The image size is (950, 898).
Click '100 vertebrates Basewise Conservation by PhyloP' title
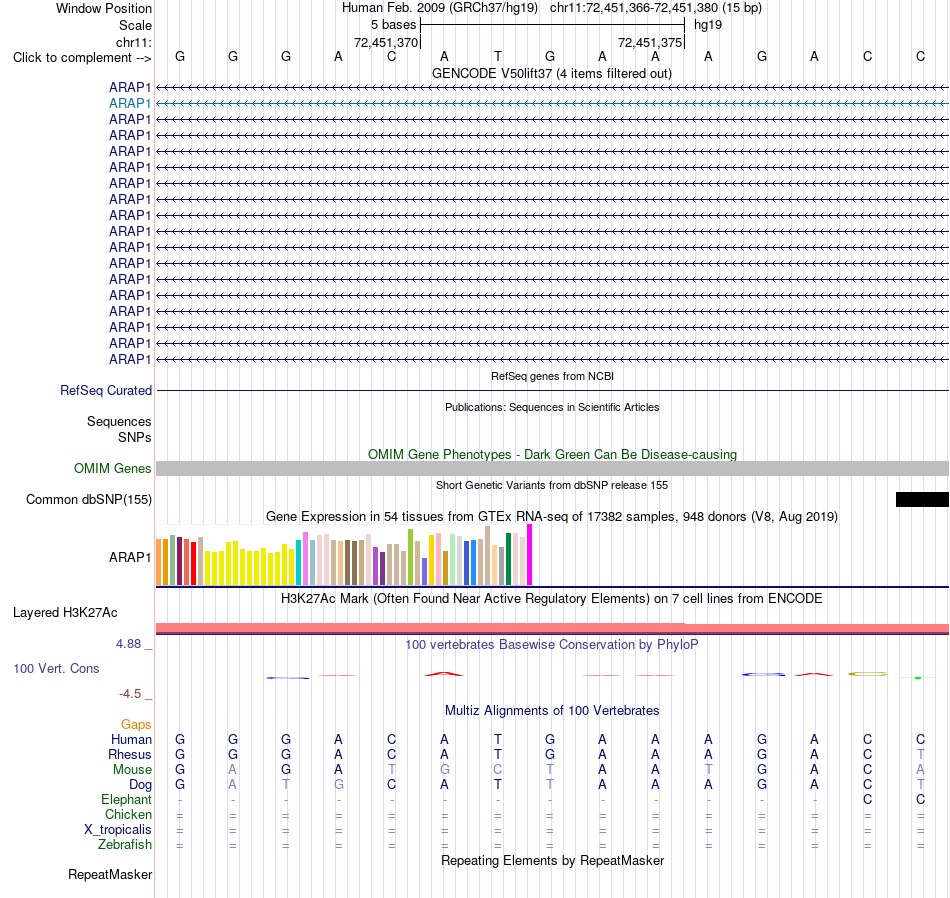(551, 645)
